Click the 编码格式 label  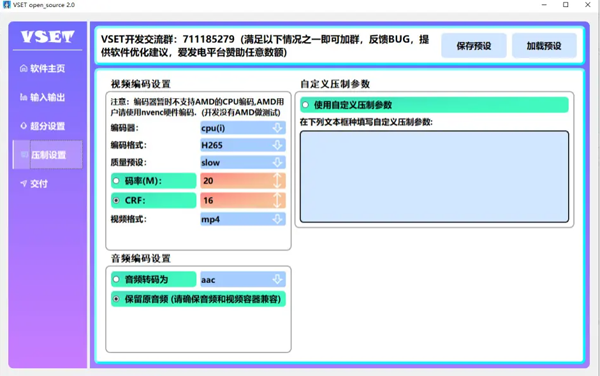pyautogui.click(x=128, y=145)
